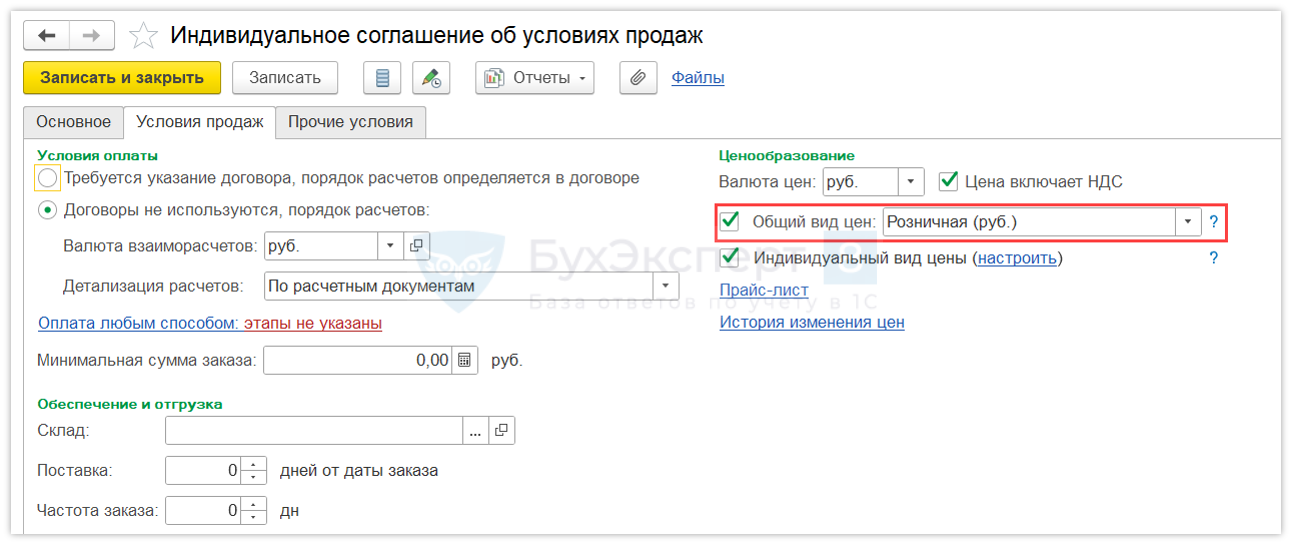Click Записать и закрыть button
This screenshot has height=545, width=1292.
tap(122, 78)
